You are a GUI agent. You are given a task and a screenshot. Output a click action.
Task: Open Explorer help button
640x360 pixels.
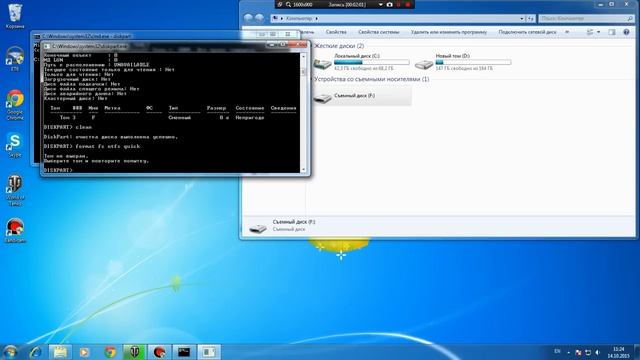coord(626,32)
